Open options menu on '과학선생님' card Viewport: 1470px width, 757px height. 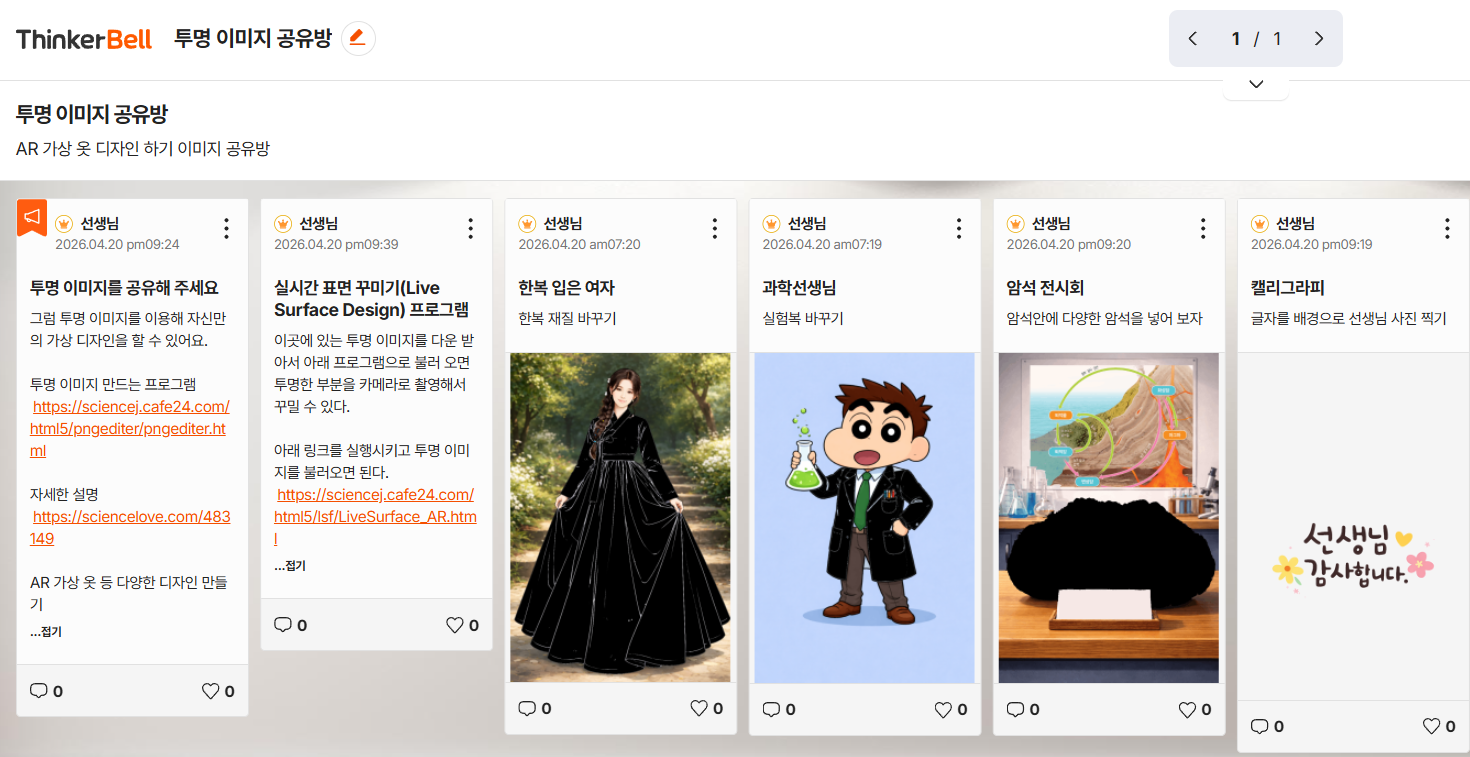(958, 229)
